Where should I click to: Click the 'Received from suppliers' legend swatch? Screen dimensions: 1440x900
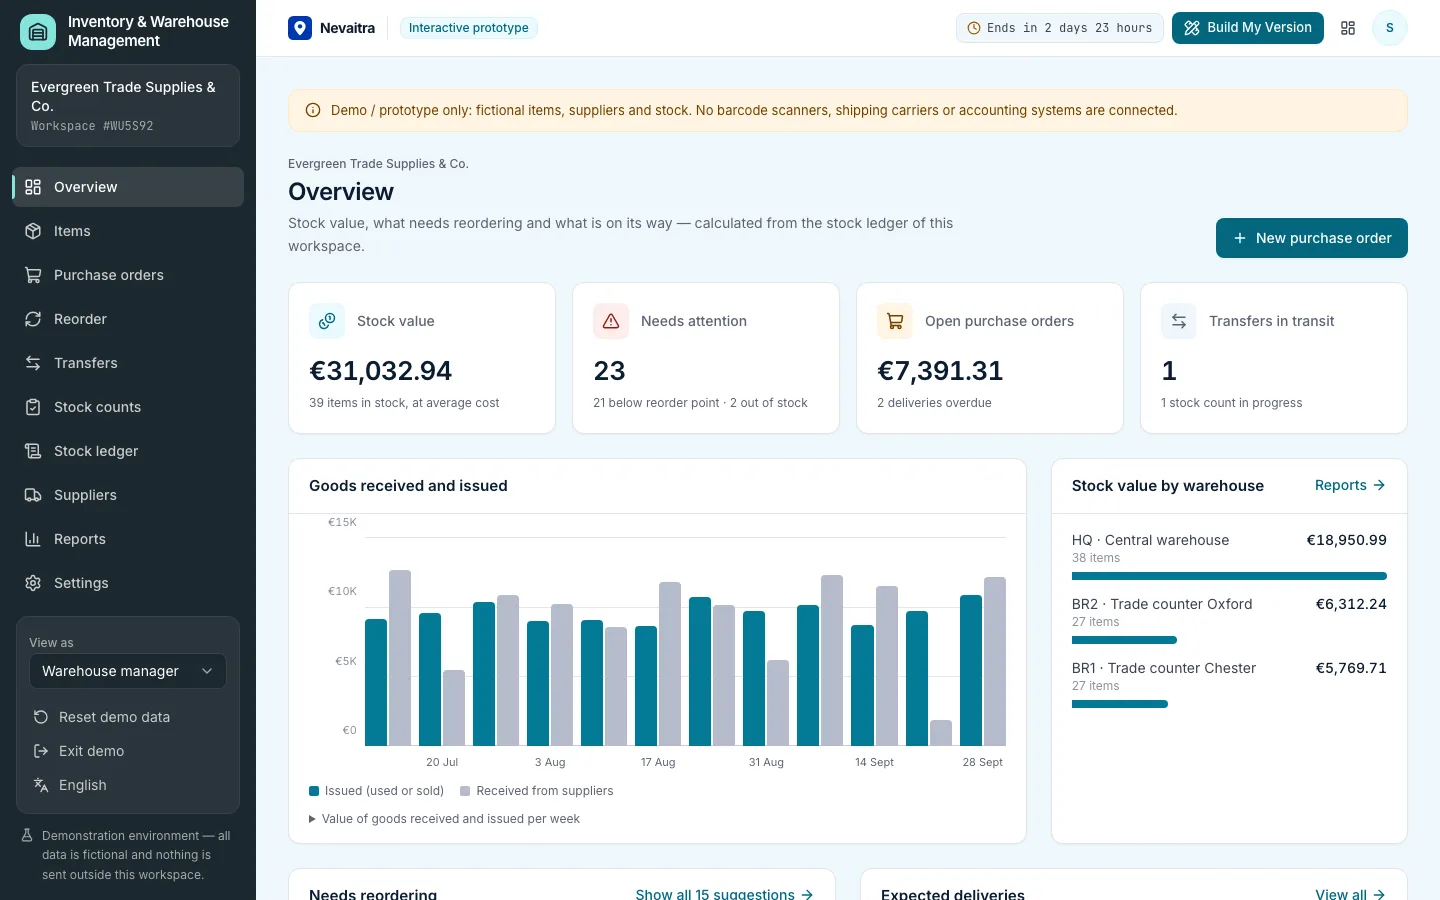coord(465,791)
